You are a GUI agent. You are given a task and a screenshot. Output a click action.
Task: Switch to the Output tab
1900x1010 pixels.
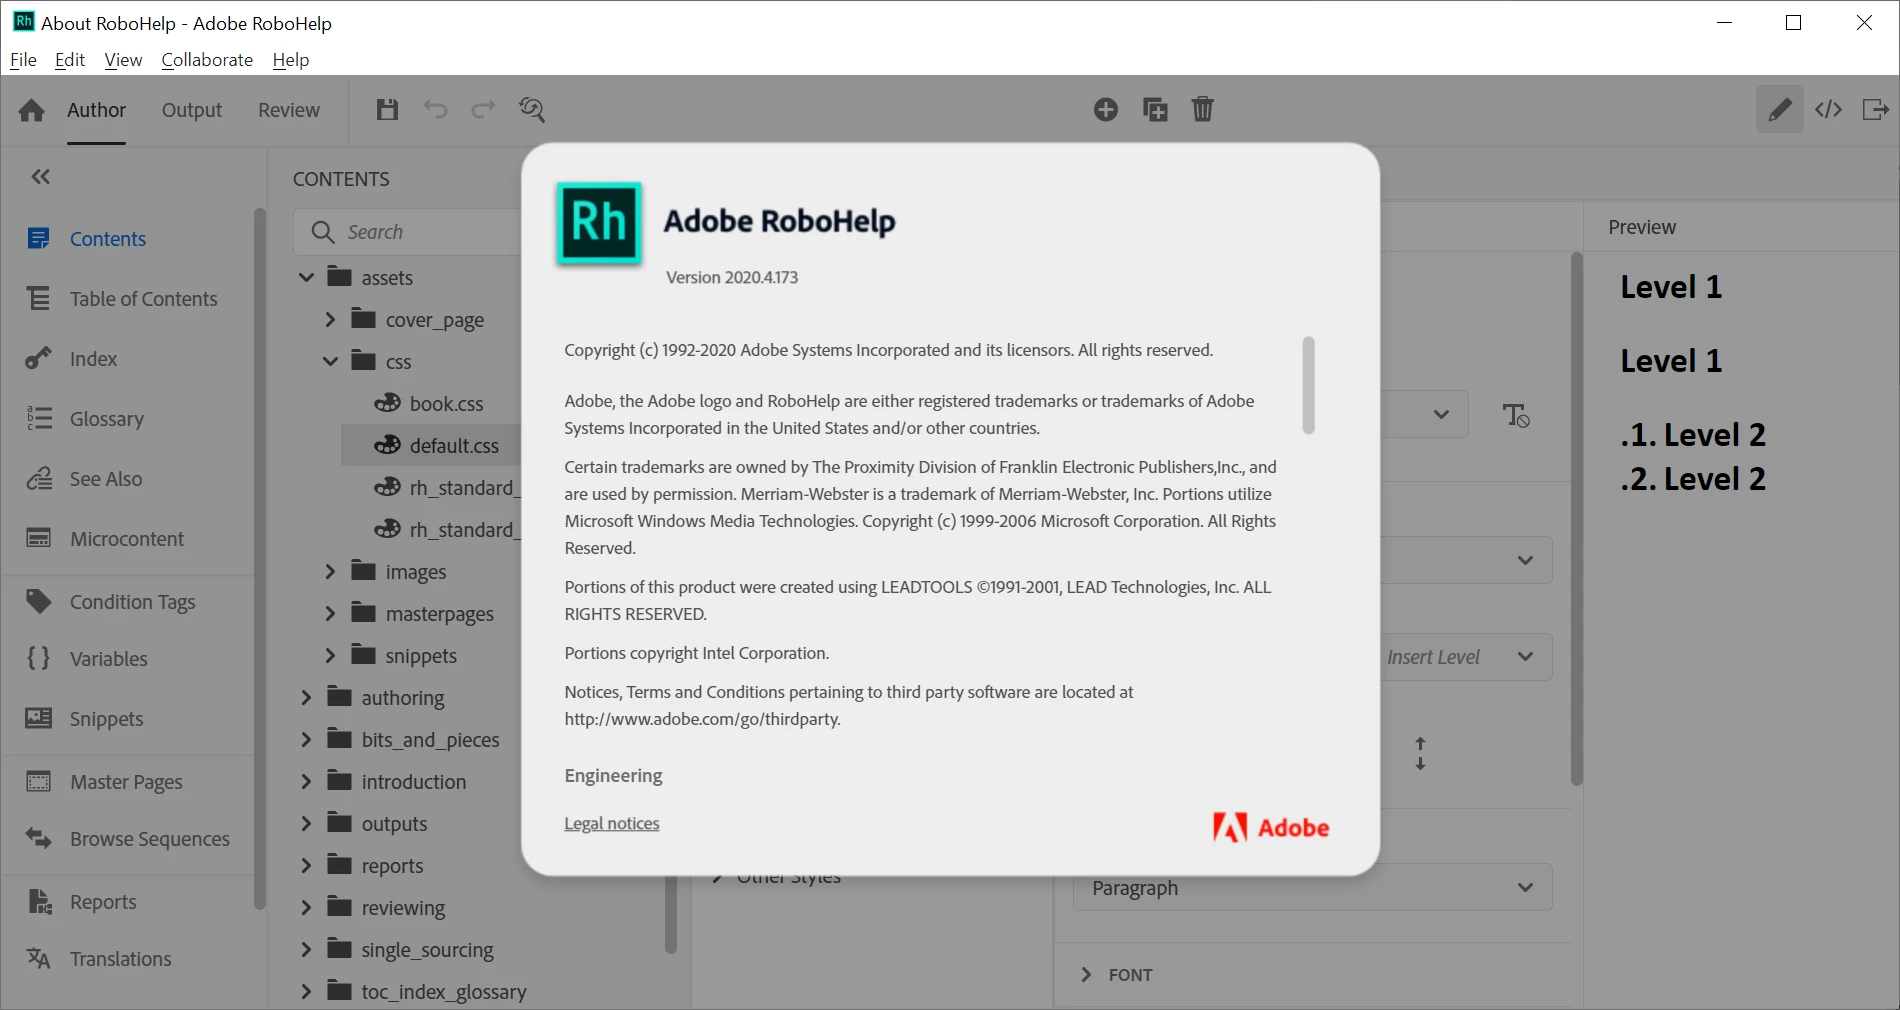coord(192,110)
